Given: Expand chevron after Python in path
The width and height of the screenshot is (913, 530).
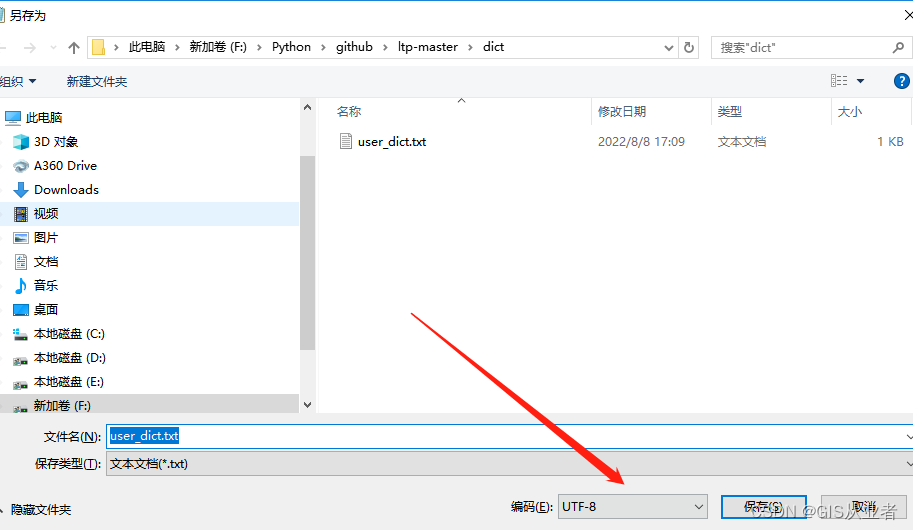Looking at the screenshot, I should coord(323,48).
